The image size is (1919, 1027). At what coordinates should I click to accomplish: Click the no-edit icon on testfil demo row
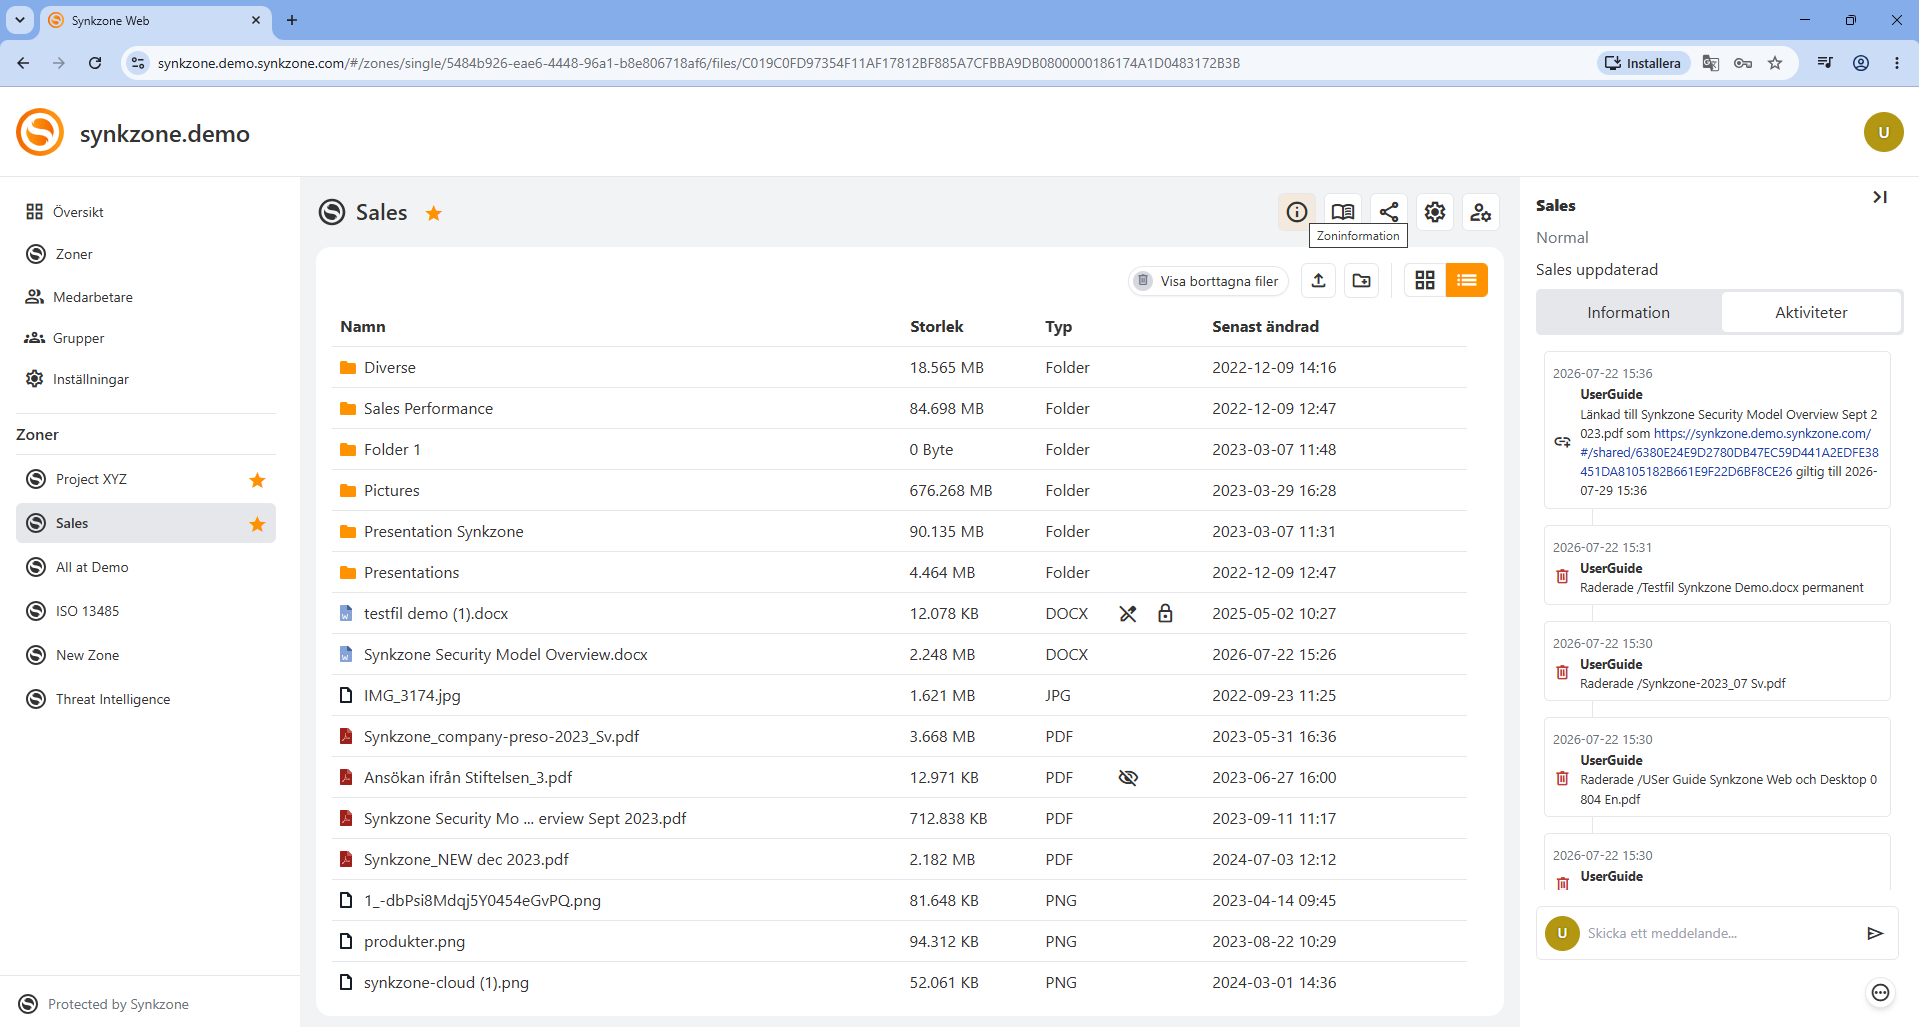[1128, 614]
